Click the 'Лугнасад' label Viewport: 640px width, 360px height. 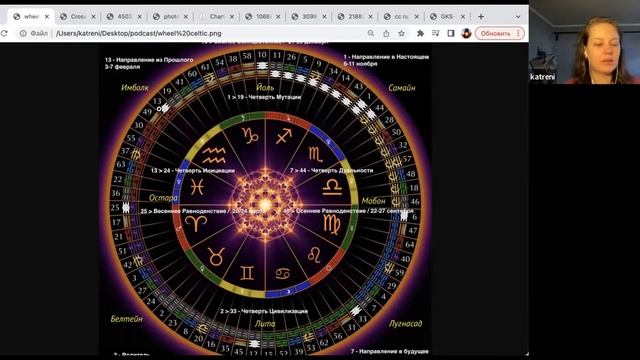pyautogui.click(x=405, y=324)
